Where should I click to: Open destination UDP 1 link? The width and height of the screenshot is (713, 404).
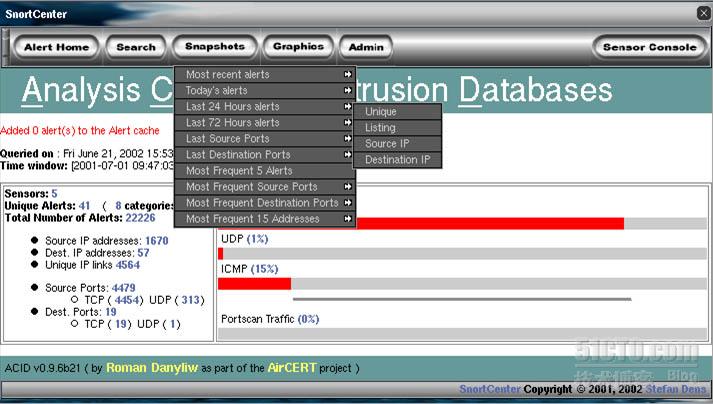[x=172, y=324]
